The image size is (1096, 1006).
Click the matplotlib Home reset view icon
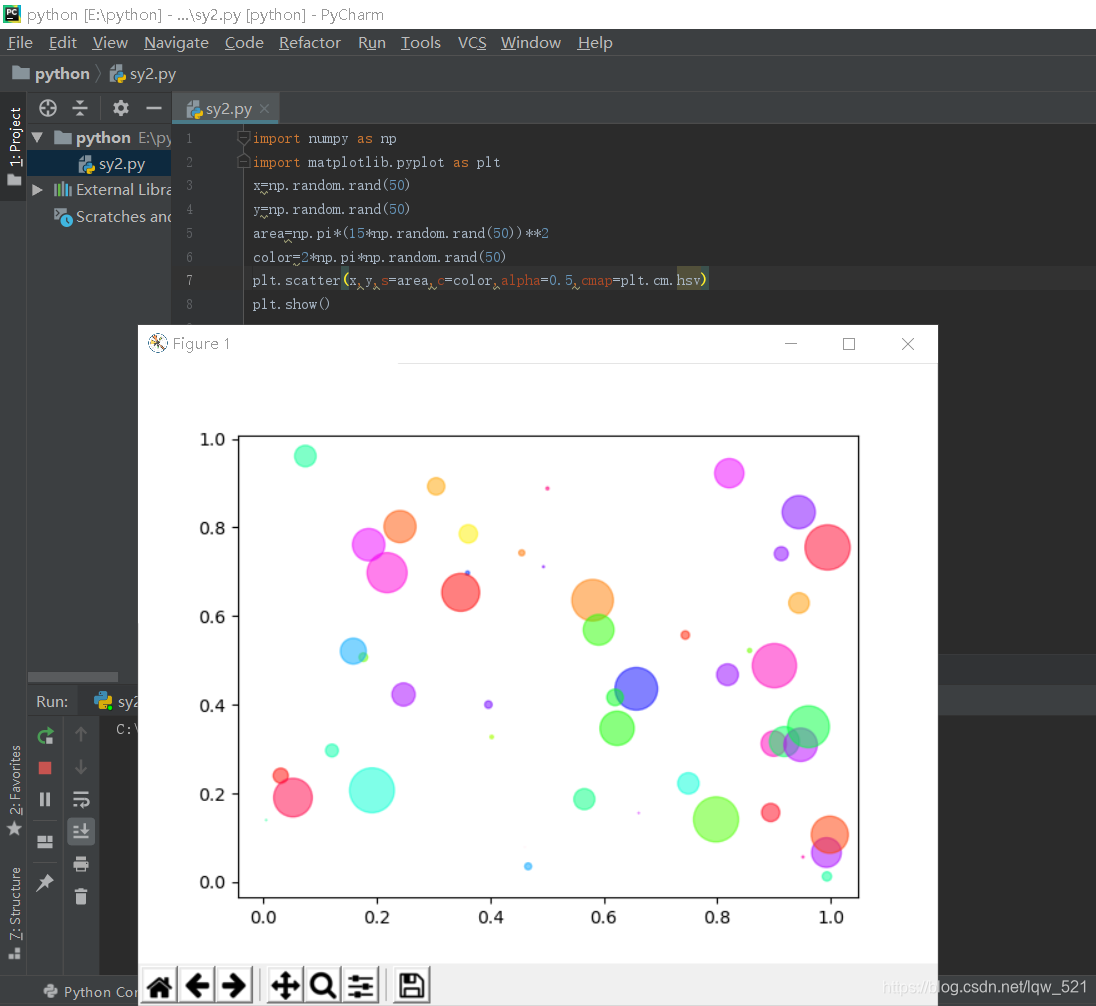tap(159, 986)
